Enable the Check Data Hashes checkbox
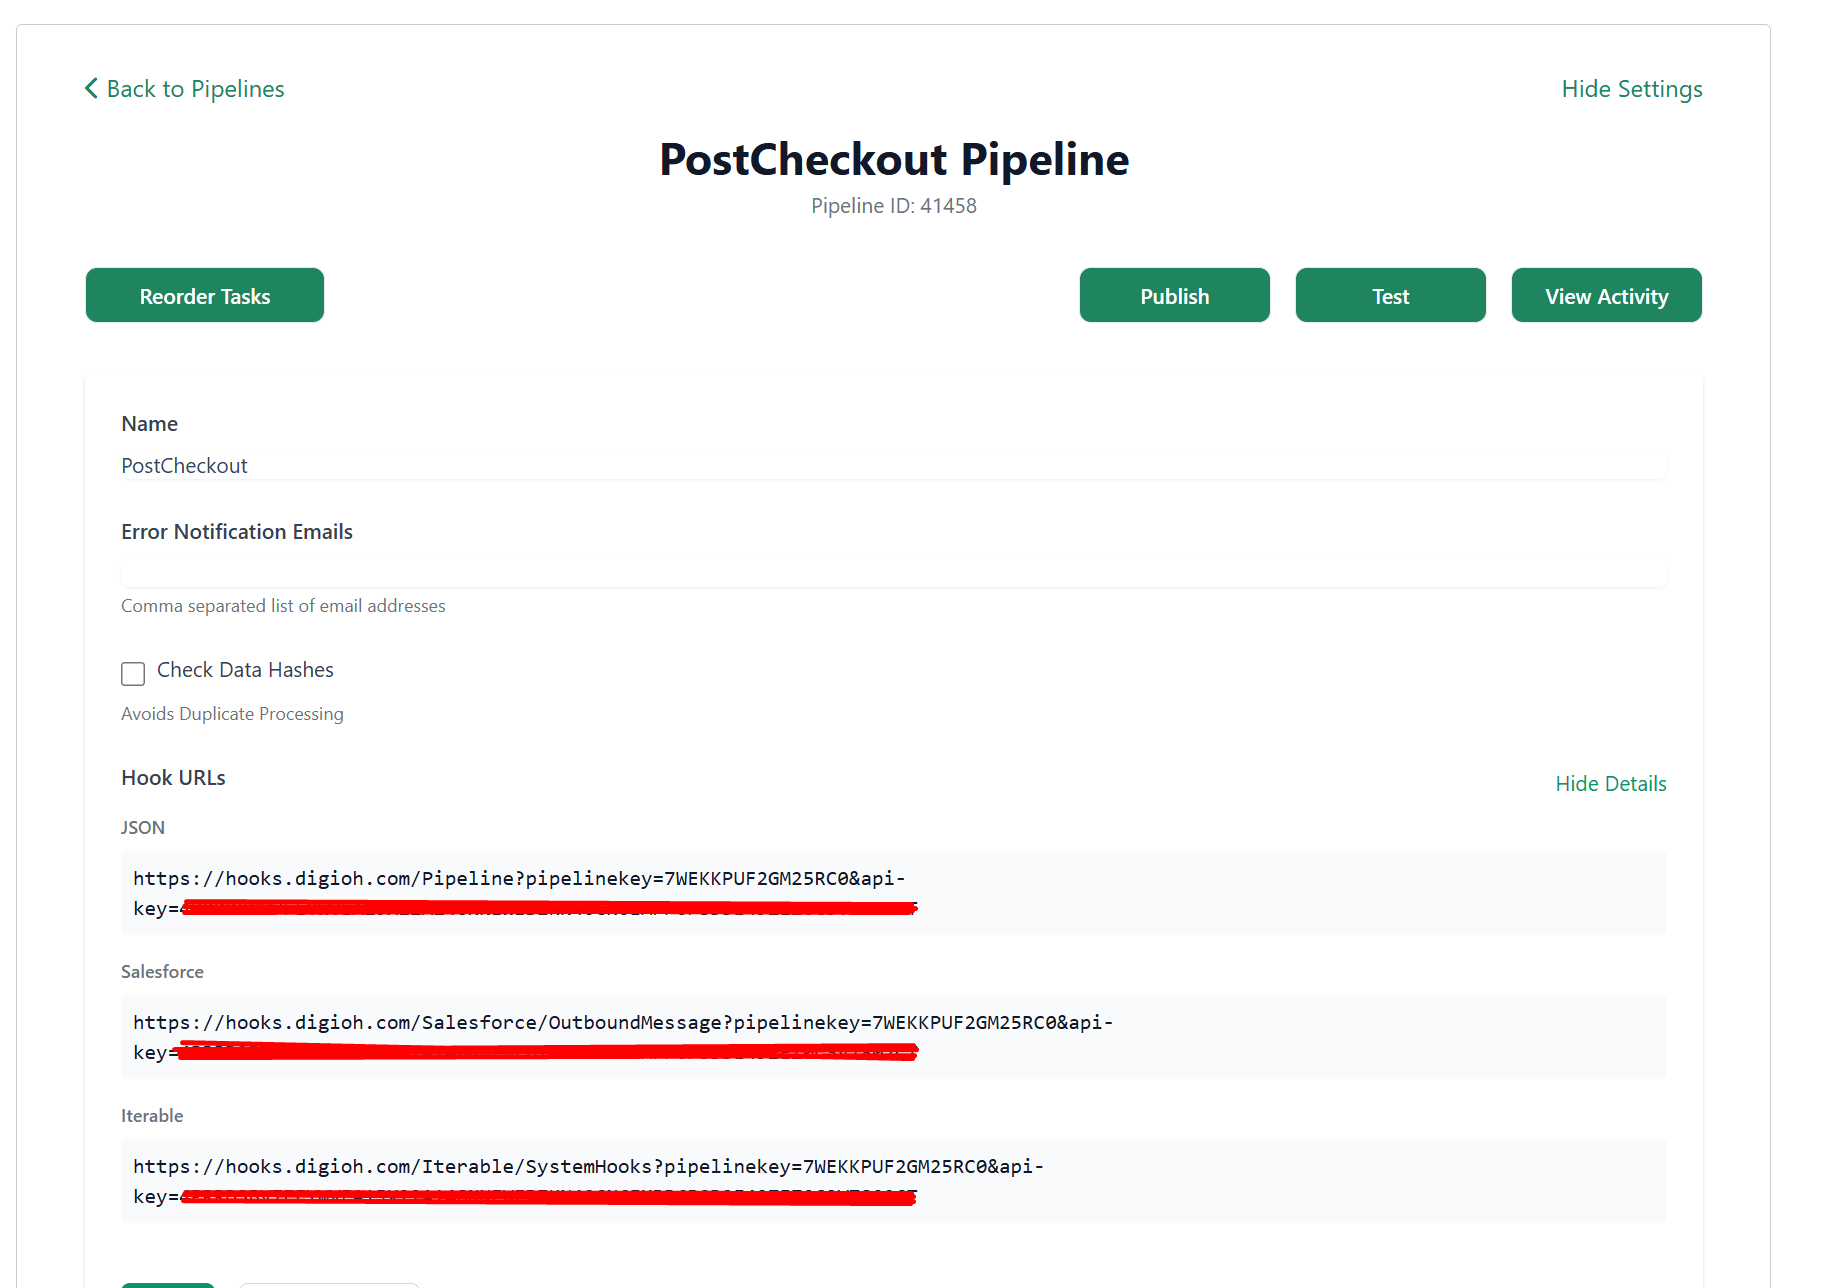The image size is (1821, 1288). pos(133,673)
